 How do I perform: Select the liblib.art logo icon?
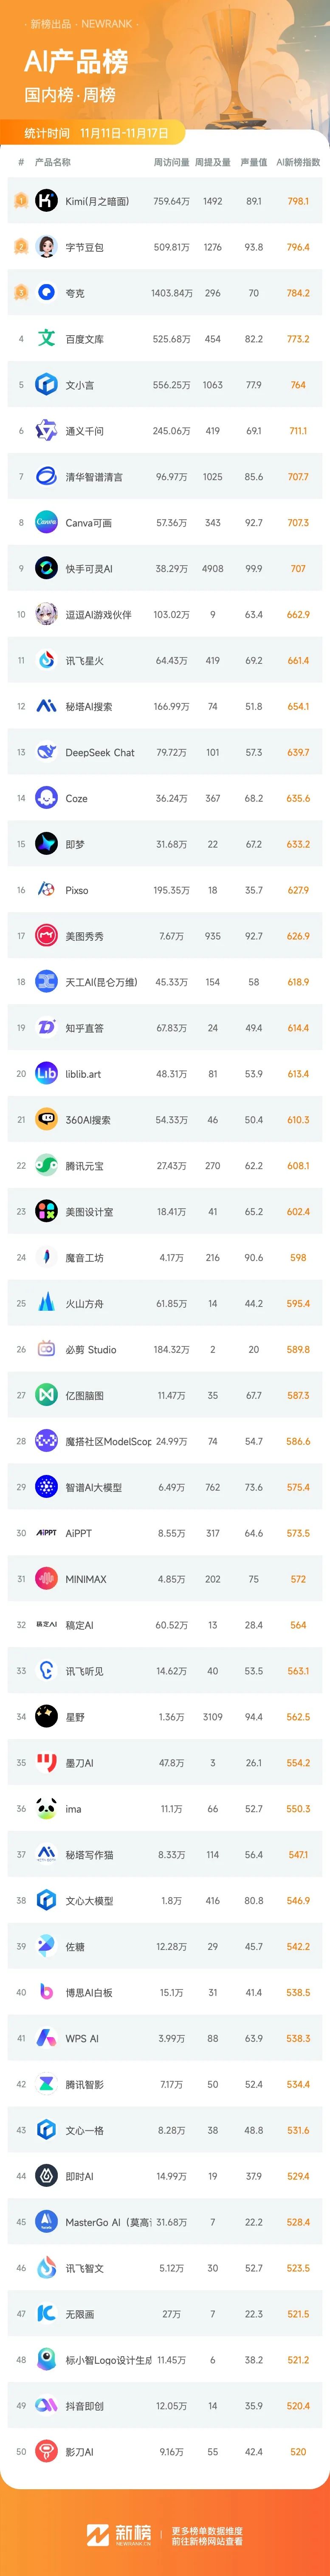(46, 1074)
